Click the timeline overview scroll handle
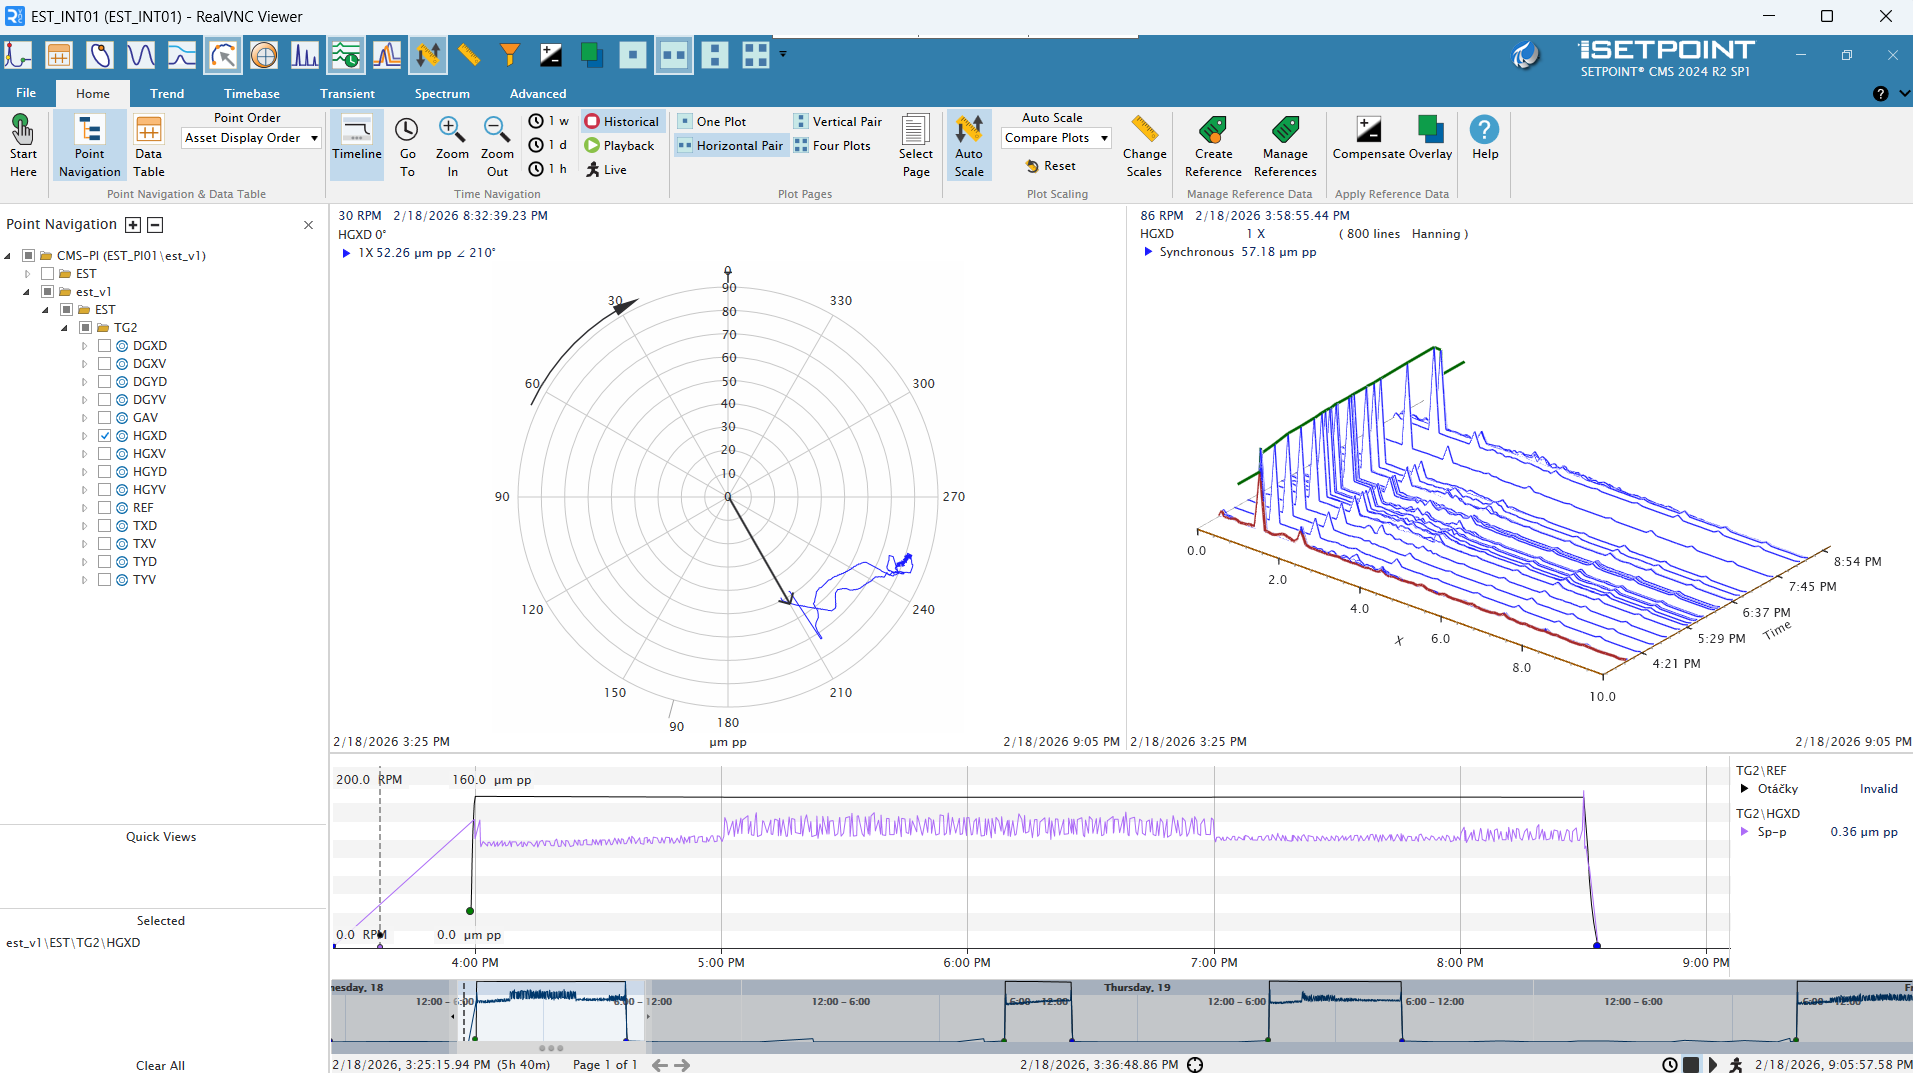1913x1073 pixels. pos(551,1048)
